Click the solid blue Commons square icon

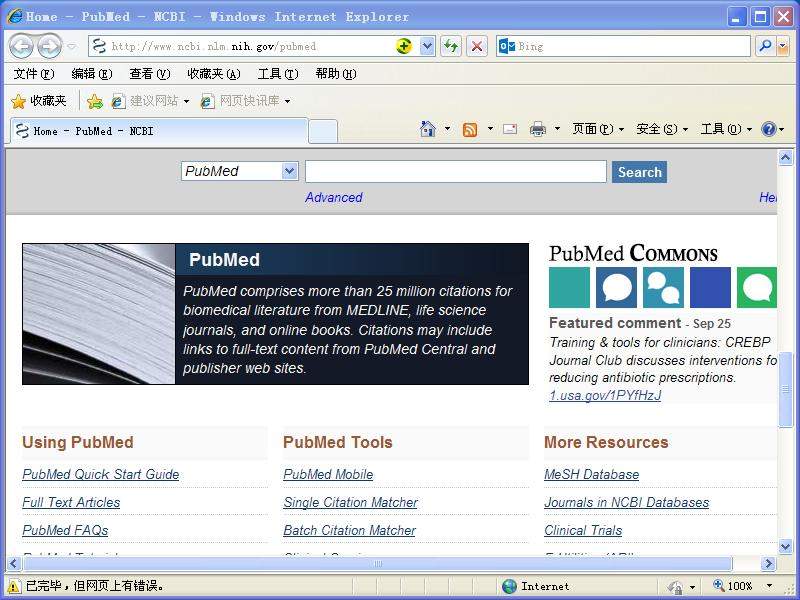710,287
